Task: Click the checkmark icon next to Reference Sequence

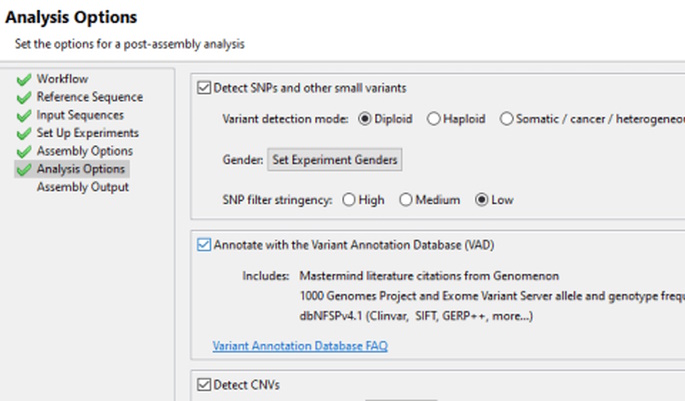Action: pos(24,97)
